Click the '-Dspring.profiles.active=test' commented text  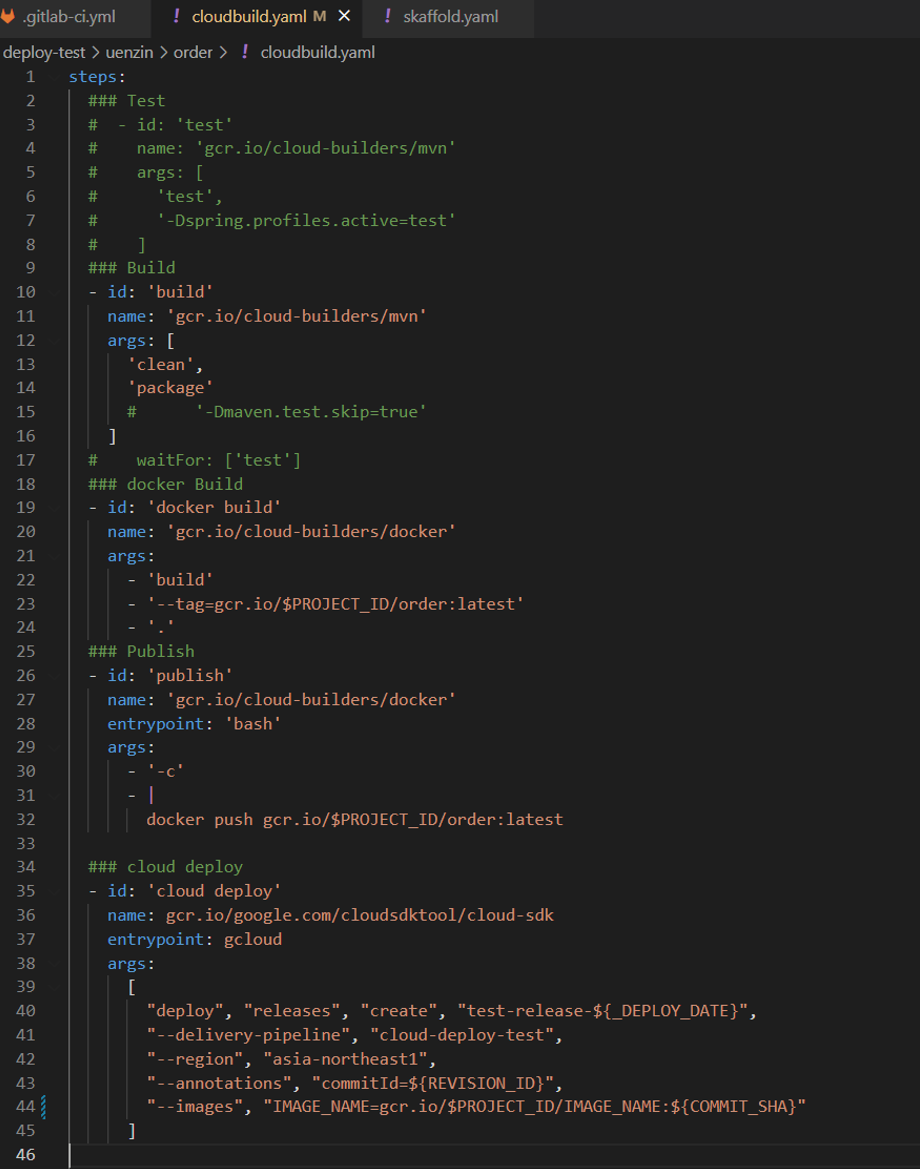[x=306, y=221]
